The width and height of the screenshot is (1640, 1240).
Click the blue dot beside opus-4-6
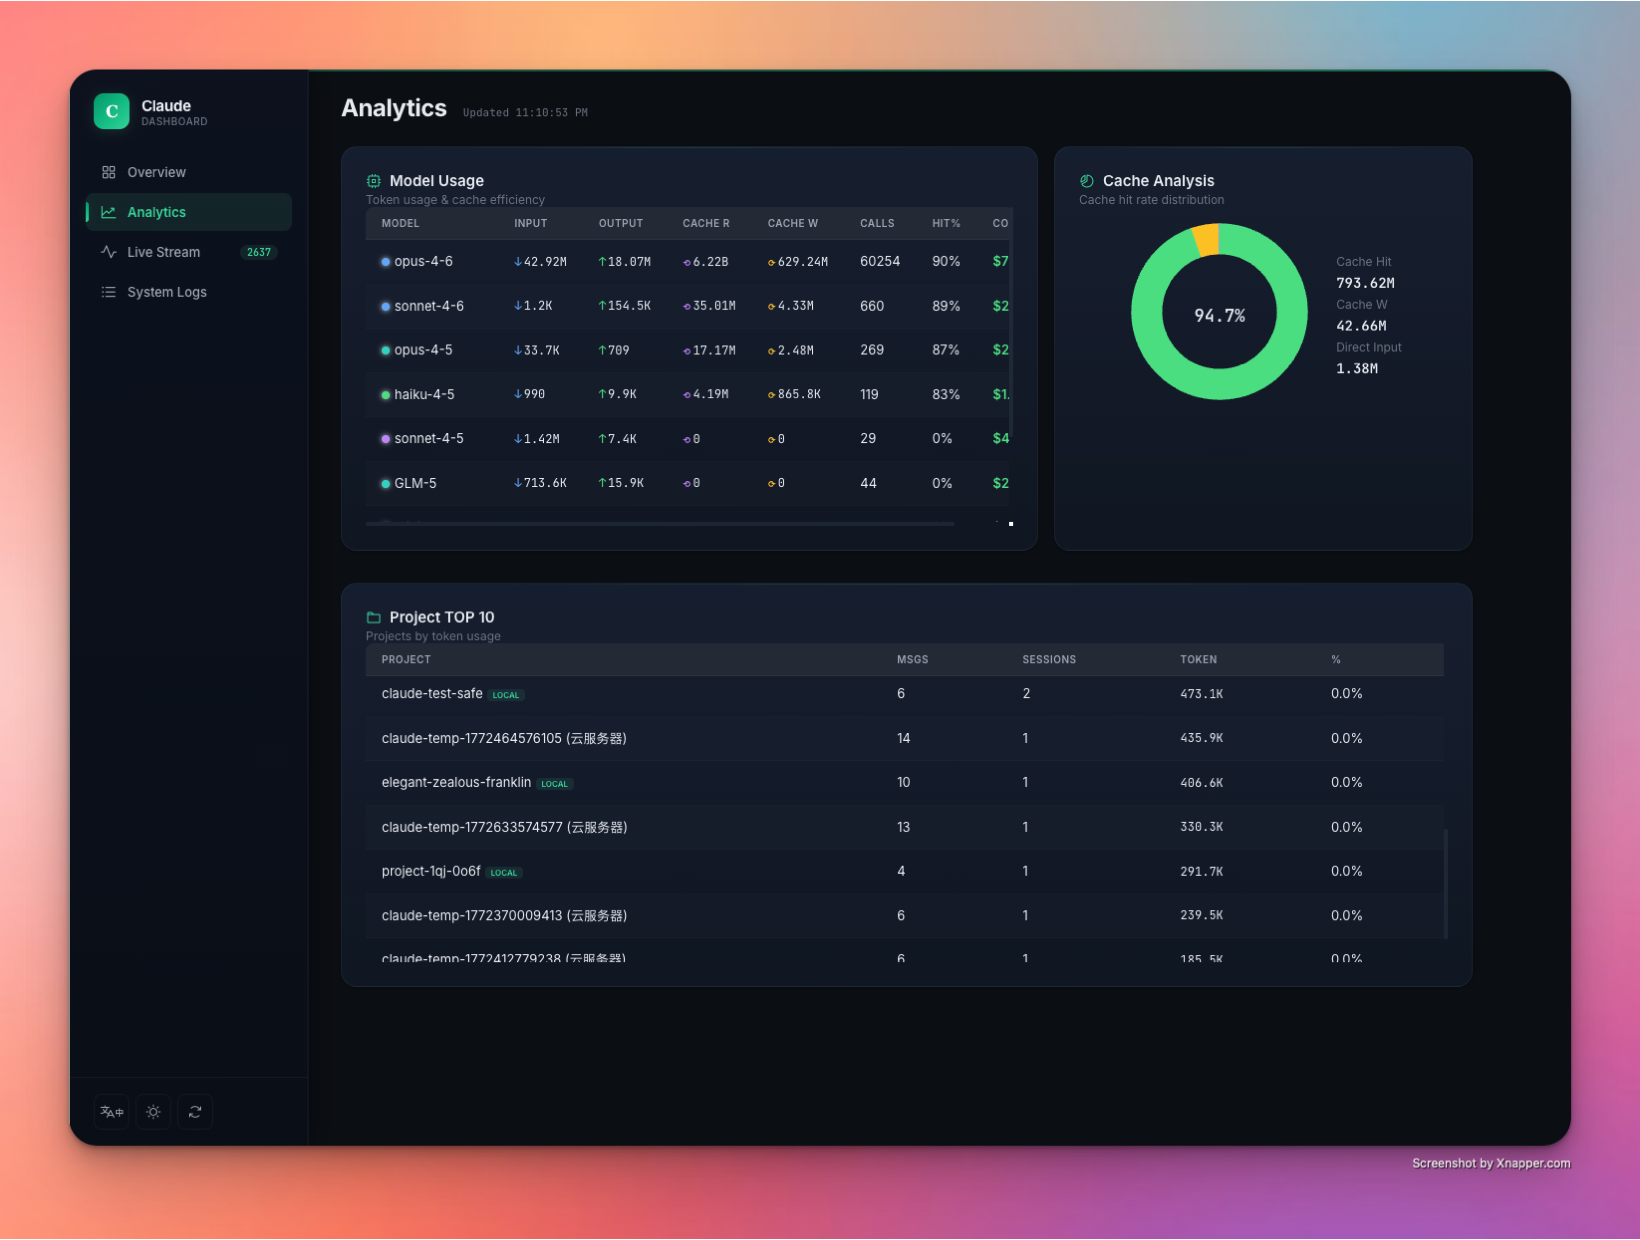[x=385, y=262]
